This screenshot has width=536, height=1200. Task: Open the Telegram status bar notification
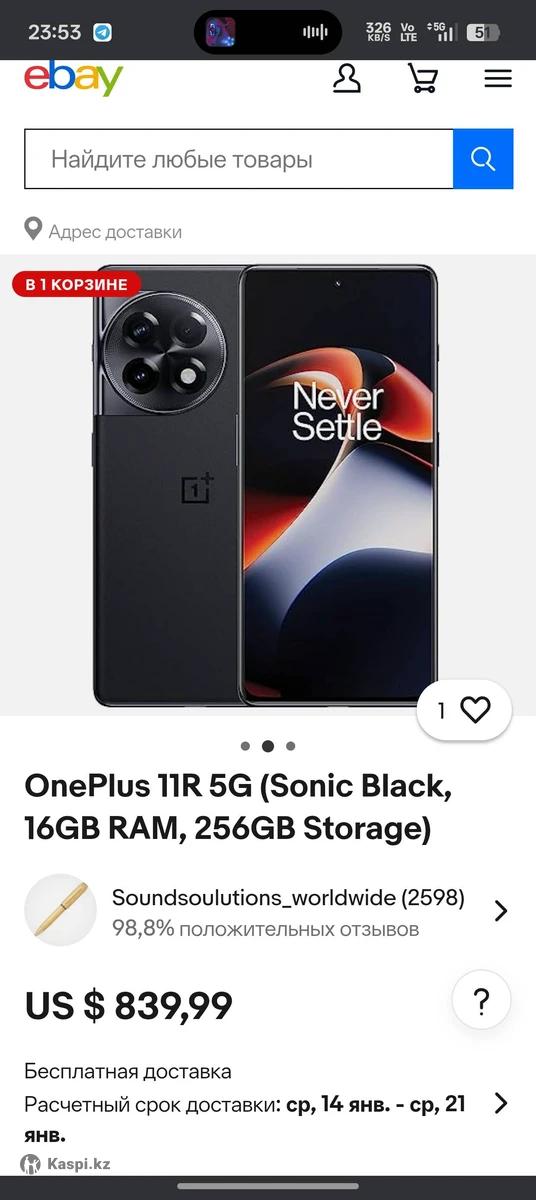click(102, 32)
